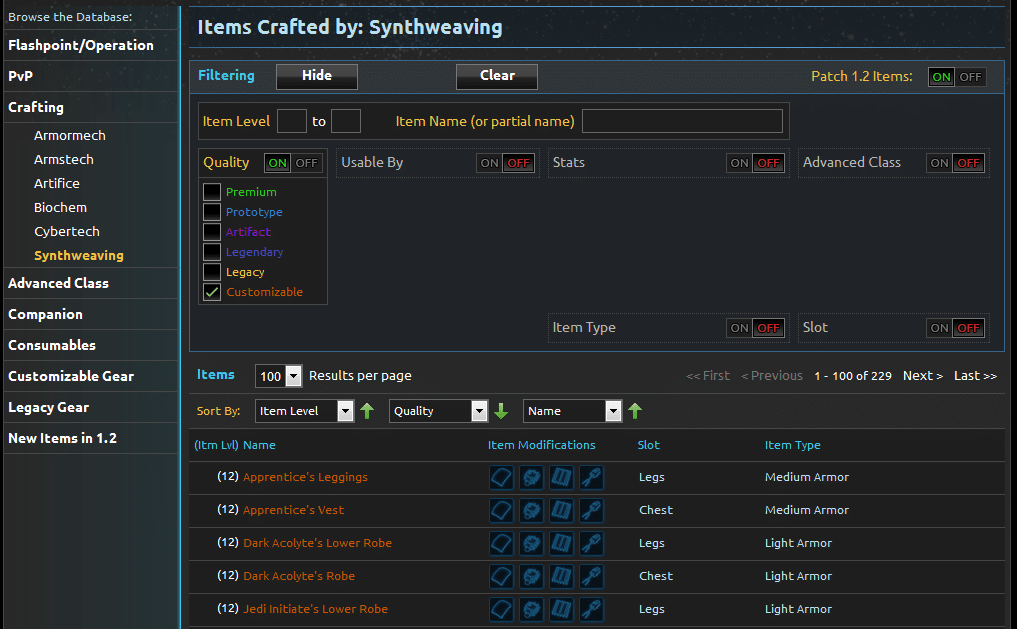Screen dimensions: 1017x629
Task: Open the Results per page dropdown
Action: [x=279, y=376]
